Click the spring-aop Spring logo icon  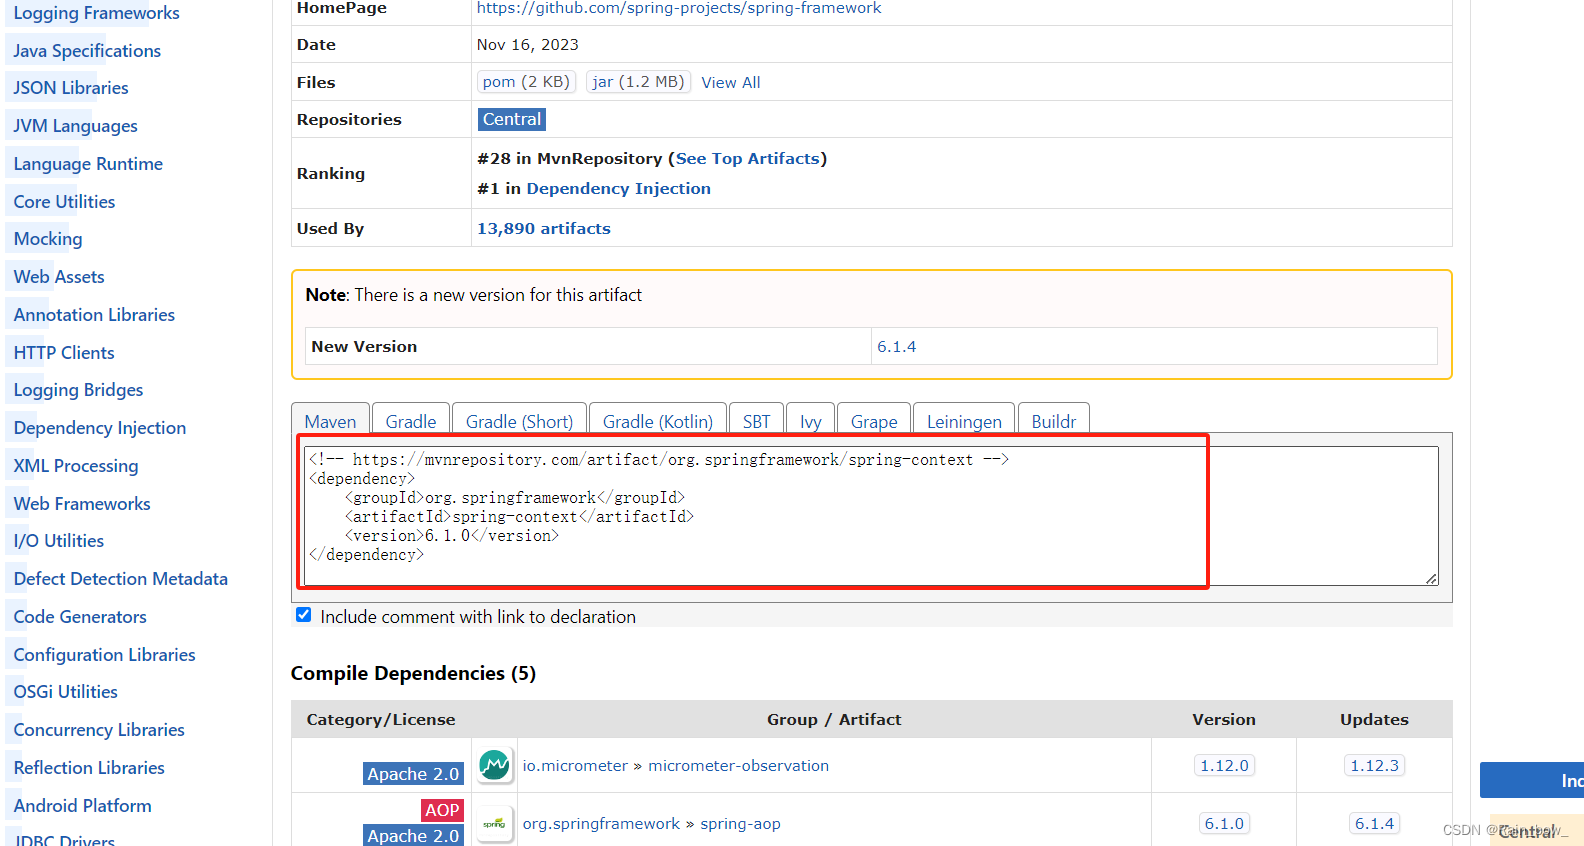(x=494, y=824)
